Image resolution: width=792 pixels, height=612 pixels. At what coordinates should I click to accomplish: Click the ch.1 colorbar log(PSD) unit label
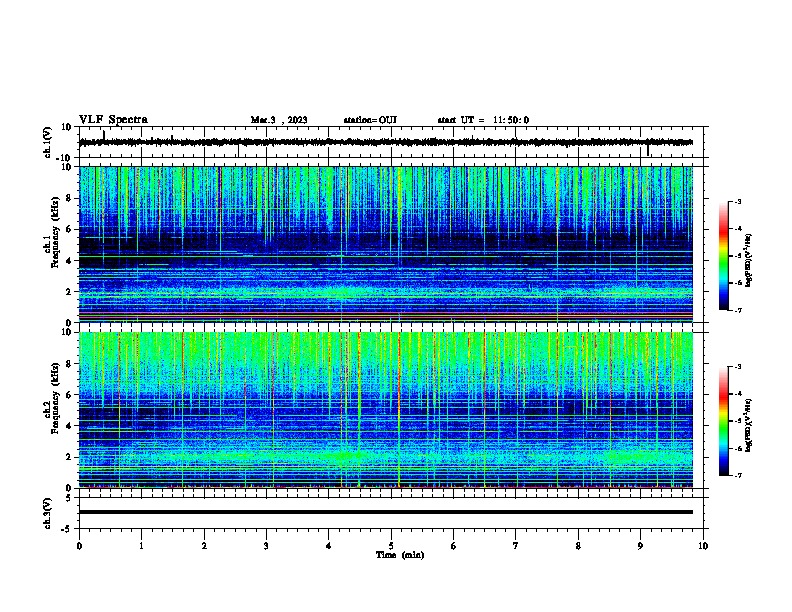(x=748, y=261)
